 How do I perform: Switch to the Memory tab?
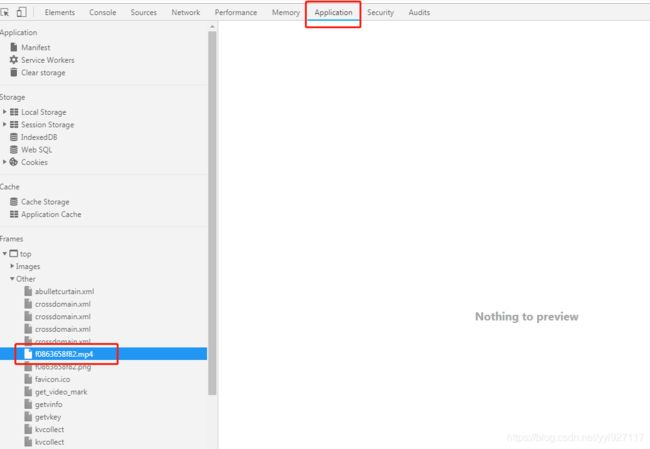click(x=286, y=12)
